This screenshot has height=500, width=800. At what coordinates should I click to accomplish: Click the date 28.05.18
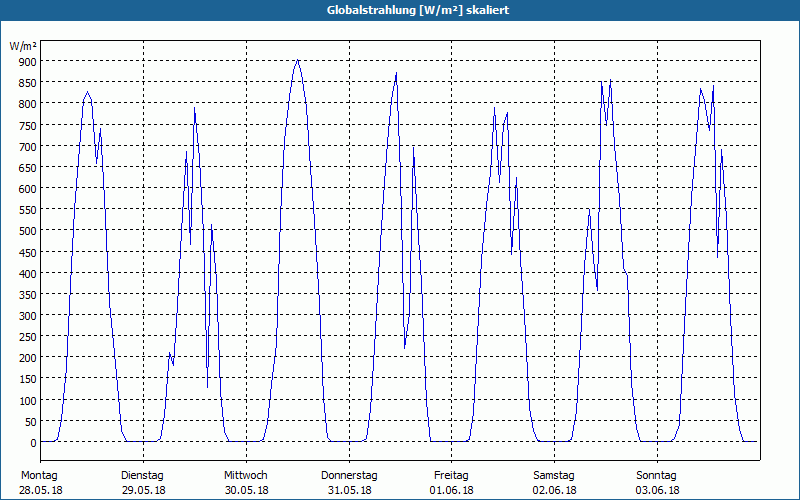(41, 490)
